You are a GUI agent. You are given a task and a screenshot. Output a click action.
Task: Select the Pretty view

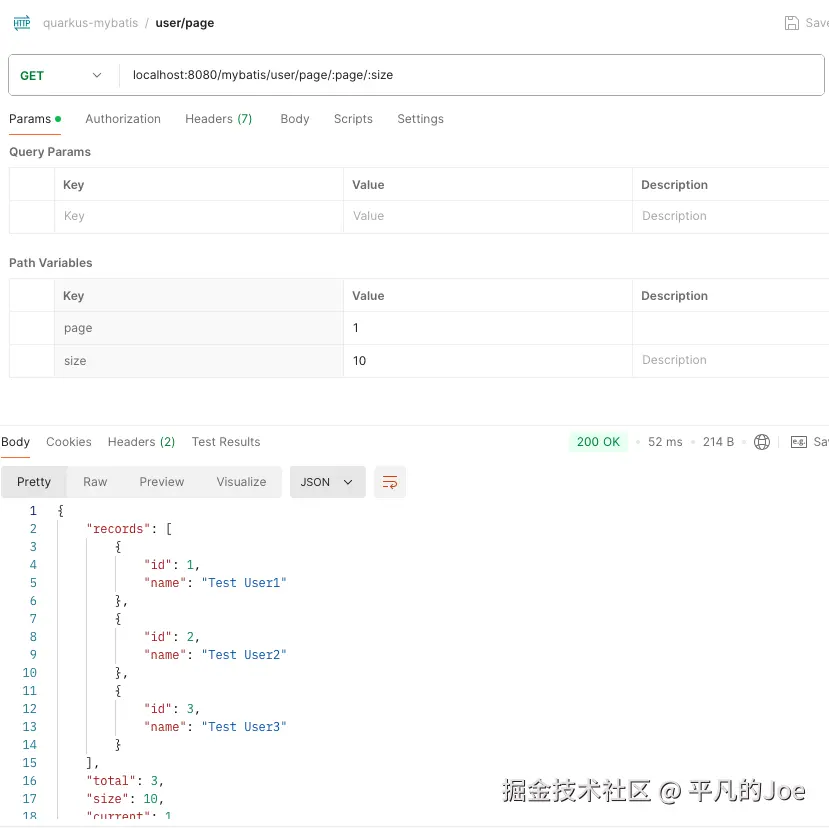pos(34,482)
